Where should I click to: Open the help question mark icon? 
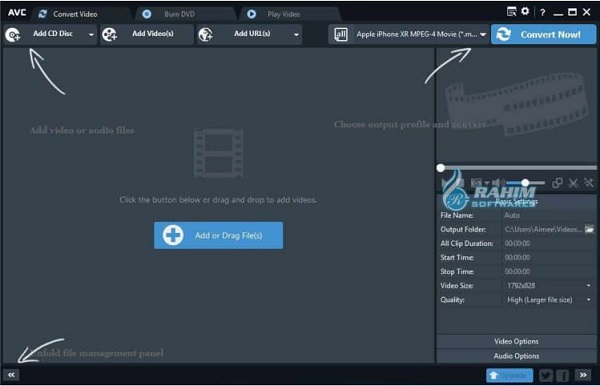point(542,13)
